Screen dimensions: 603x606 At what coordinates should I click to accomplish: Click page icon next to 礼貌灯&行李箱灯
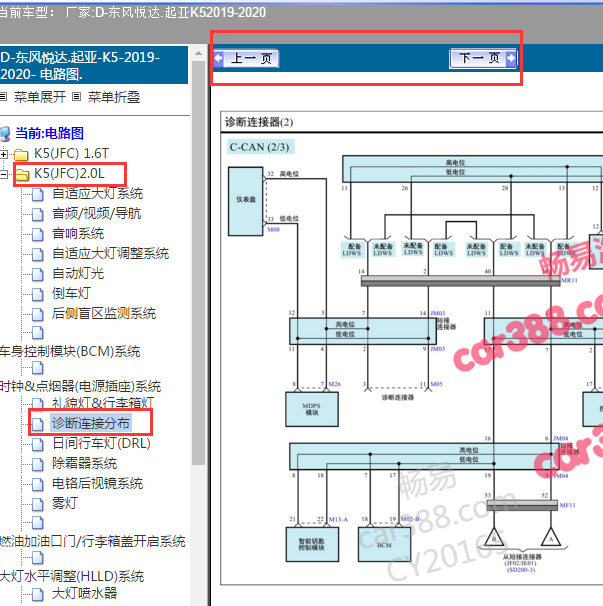(x=37, y=404)
